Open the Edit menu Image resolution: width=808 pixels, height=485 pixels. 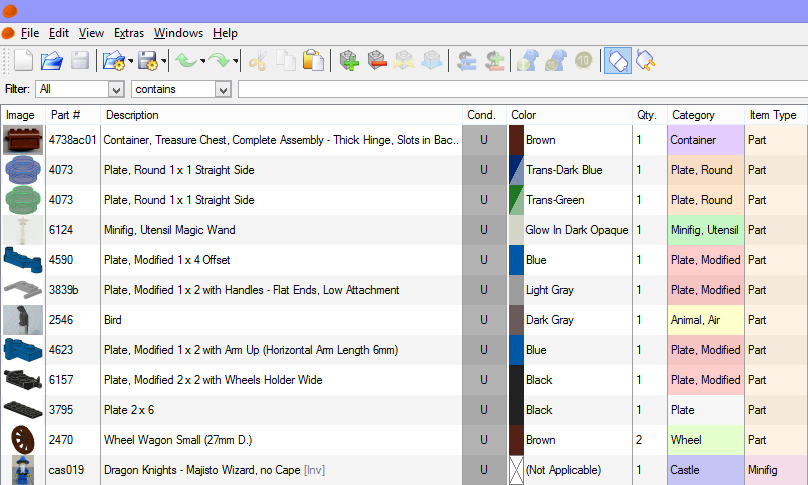tap(59, 33)
